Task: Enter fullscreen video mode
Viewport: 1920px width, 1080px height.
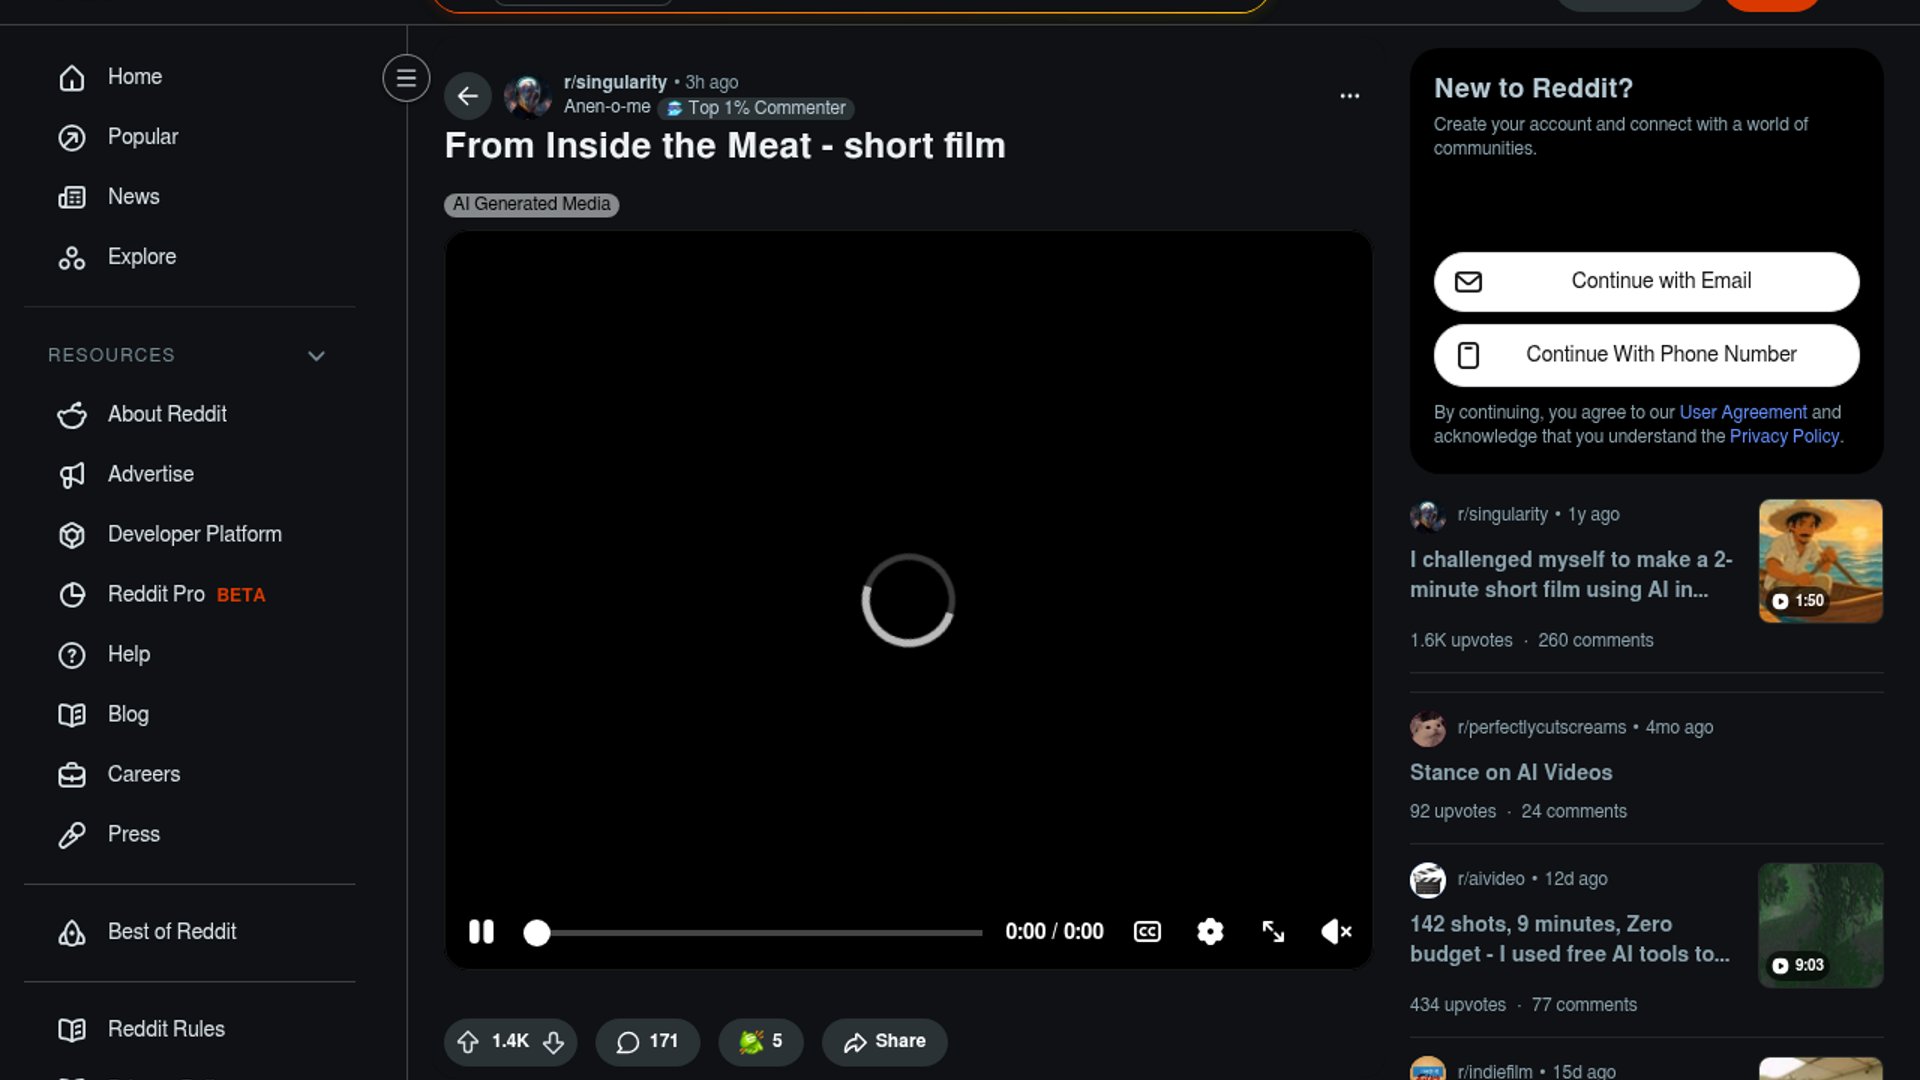Action: [x=1273, y=932]
